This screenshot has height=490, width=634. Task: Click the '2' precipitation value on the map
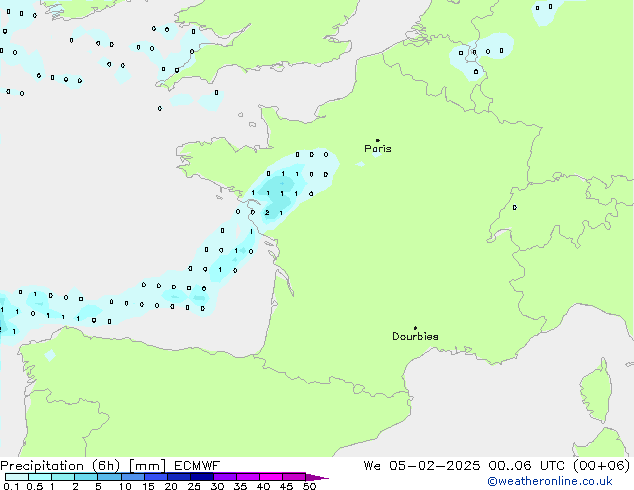(267, 213)
